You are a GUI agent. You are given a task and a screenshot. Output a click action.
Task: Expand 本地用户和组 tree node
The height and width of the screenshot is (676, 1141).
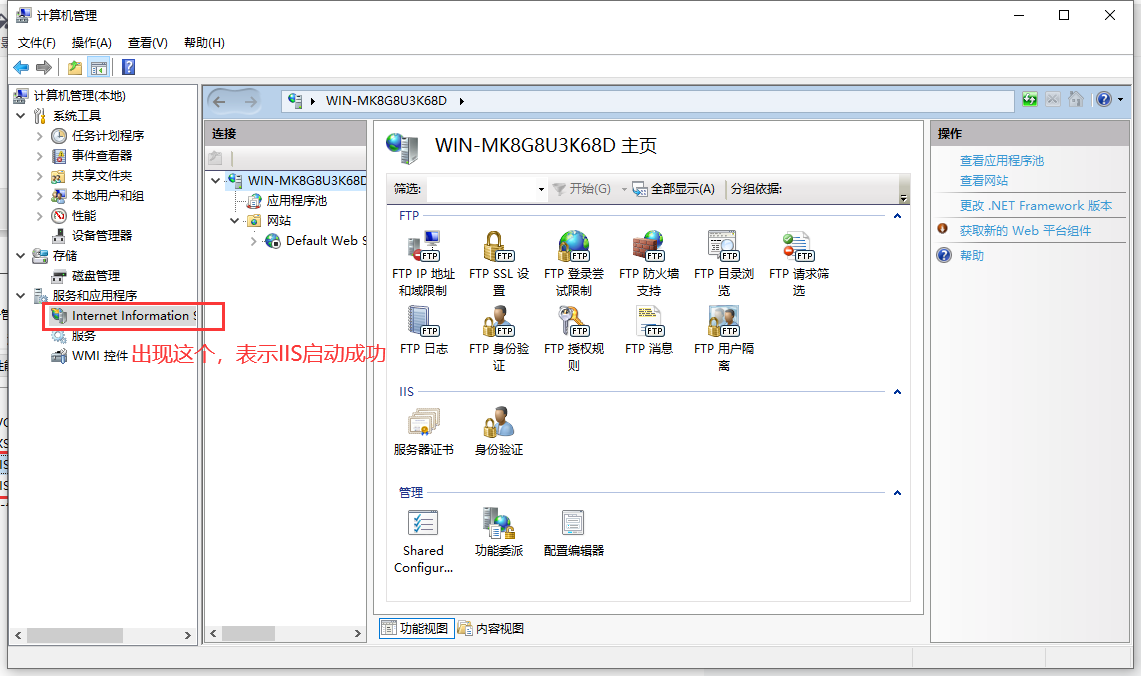pos(39,196)
